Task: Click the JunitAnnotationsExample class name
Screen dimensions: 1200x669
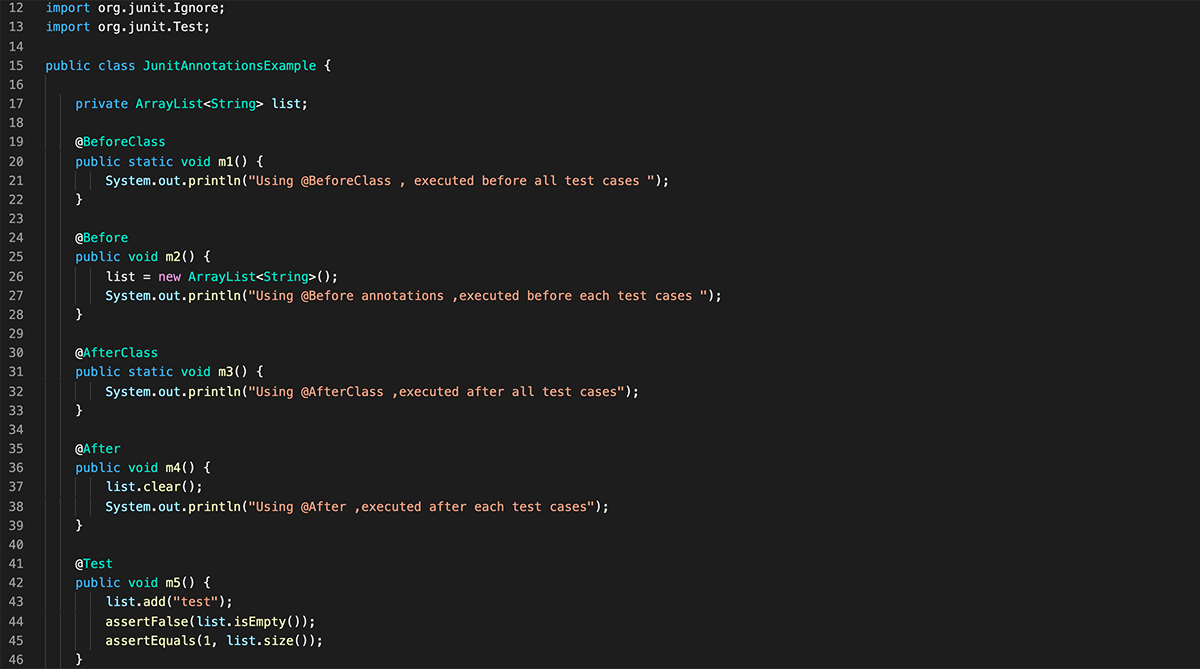Action: tap(229, 66)
